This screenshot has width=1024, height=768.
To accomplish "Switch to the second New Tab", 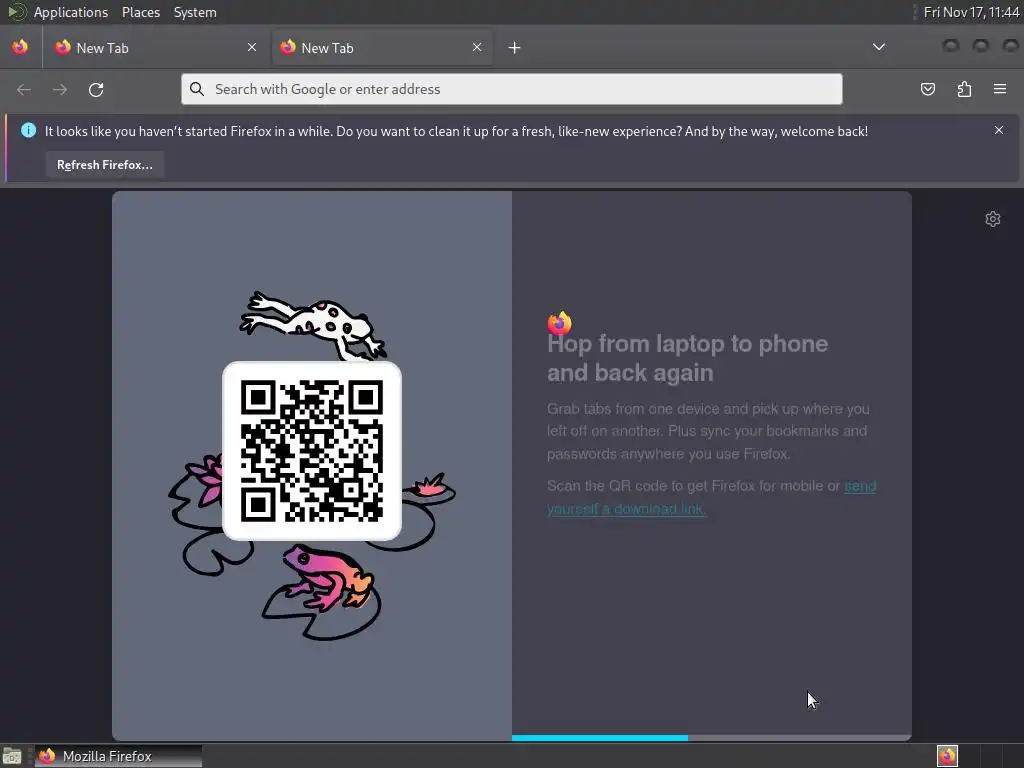I will (x=382, y=48).
